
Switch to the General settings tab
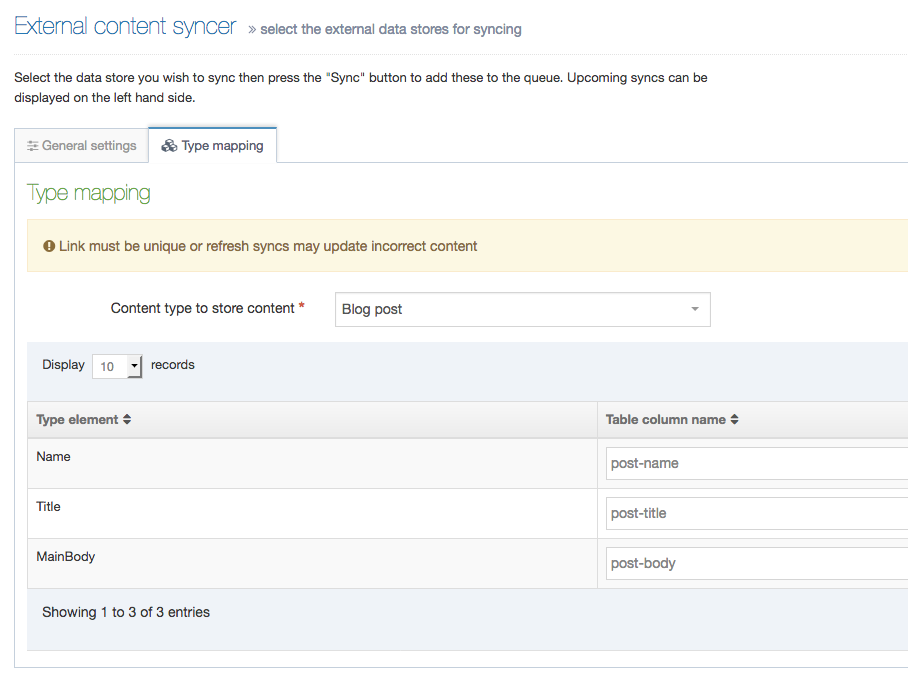(x=82, y=146)
